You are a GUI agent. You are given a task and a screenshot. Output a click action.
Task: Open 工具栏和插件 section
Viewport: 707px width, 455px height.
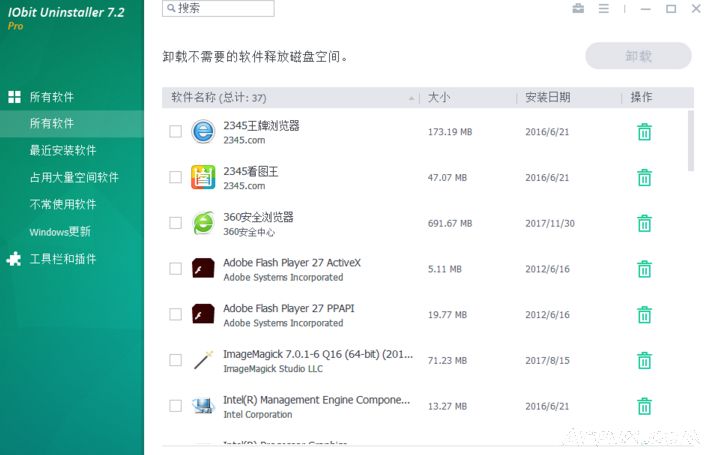pos(63,259)
